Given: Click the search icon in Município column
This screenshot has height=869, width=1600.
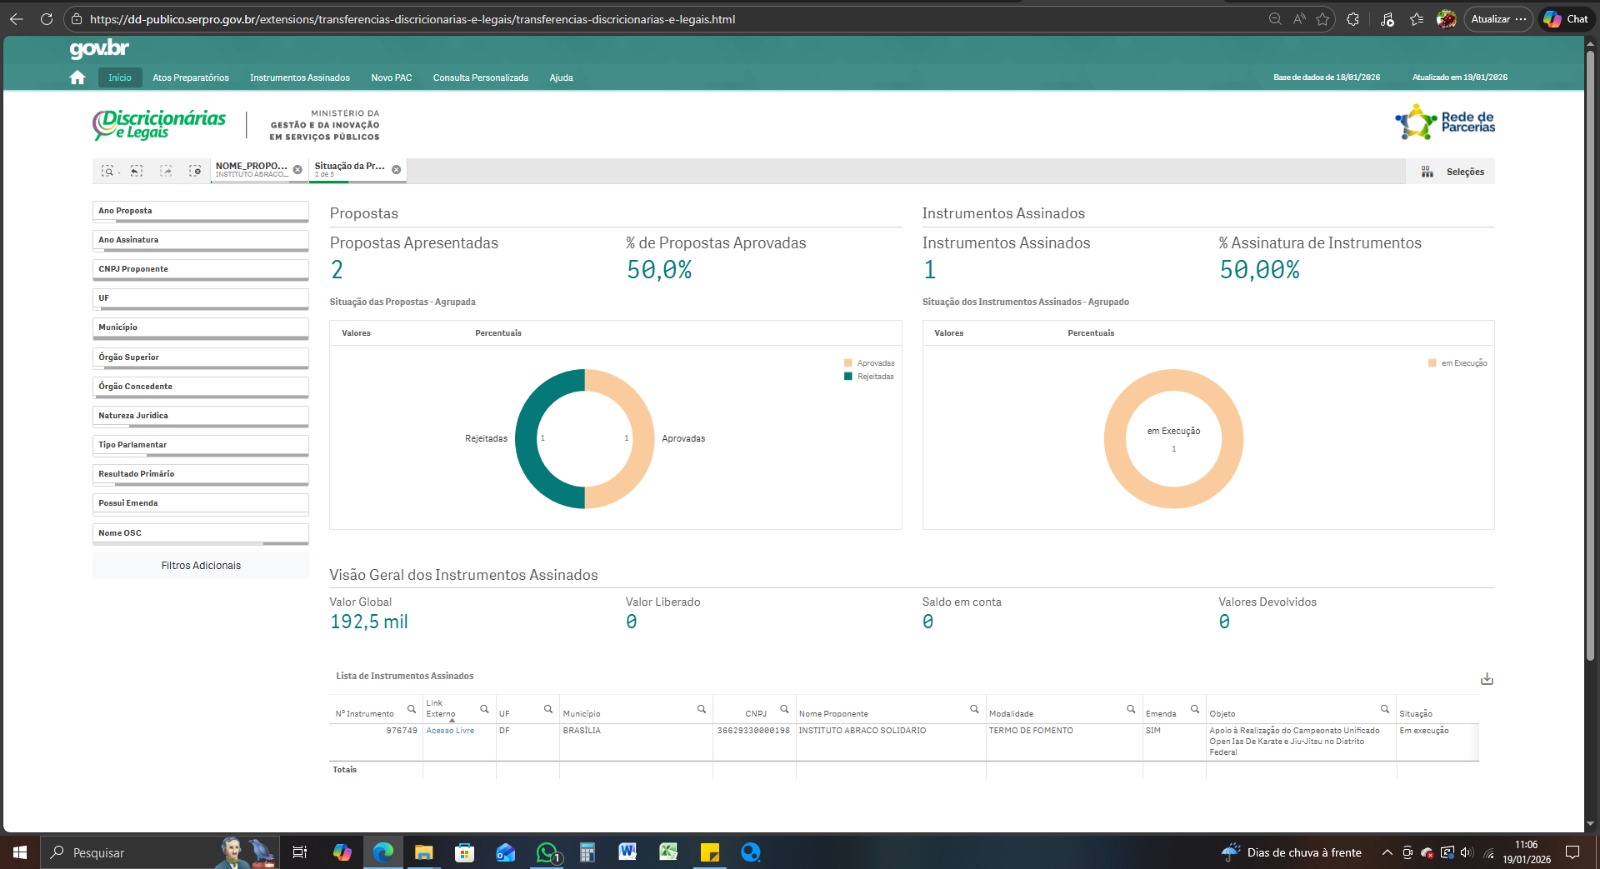Looking at the screenshot, I should pyautogui.click(x=701, y=709).
